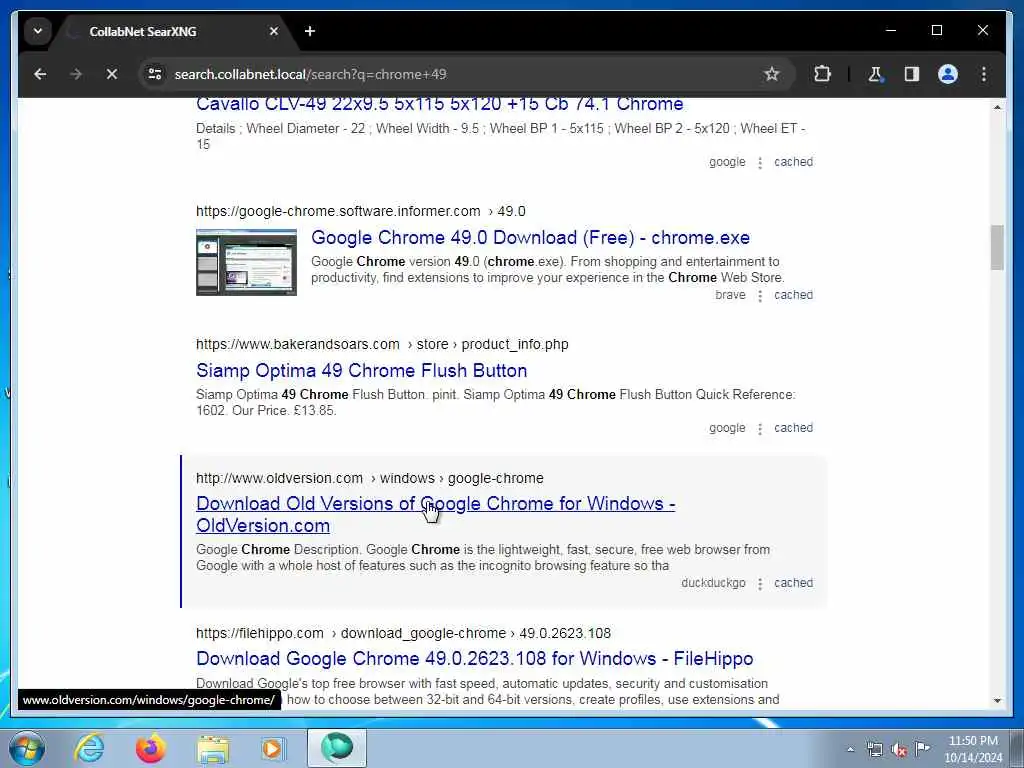Open FileHippo Chrome 49.0.2623.108 download link

pyautogui.click(x=474, y=658)
